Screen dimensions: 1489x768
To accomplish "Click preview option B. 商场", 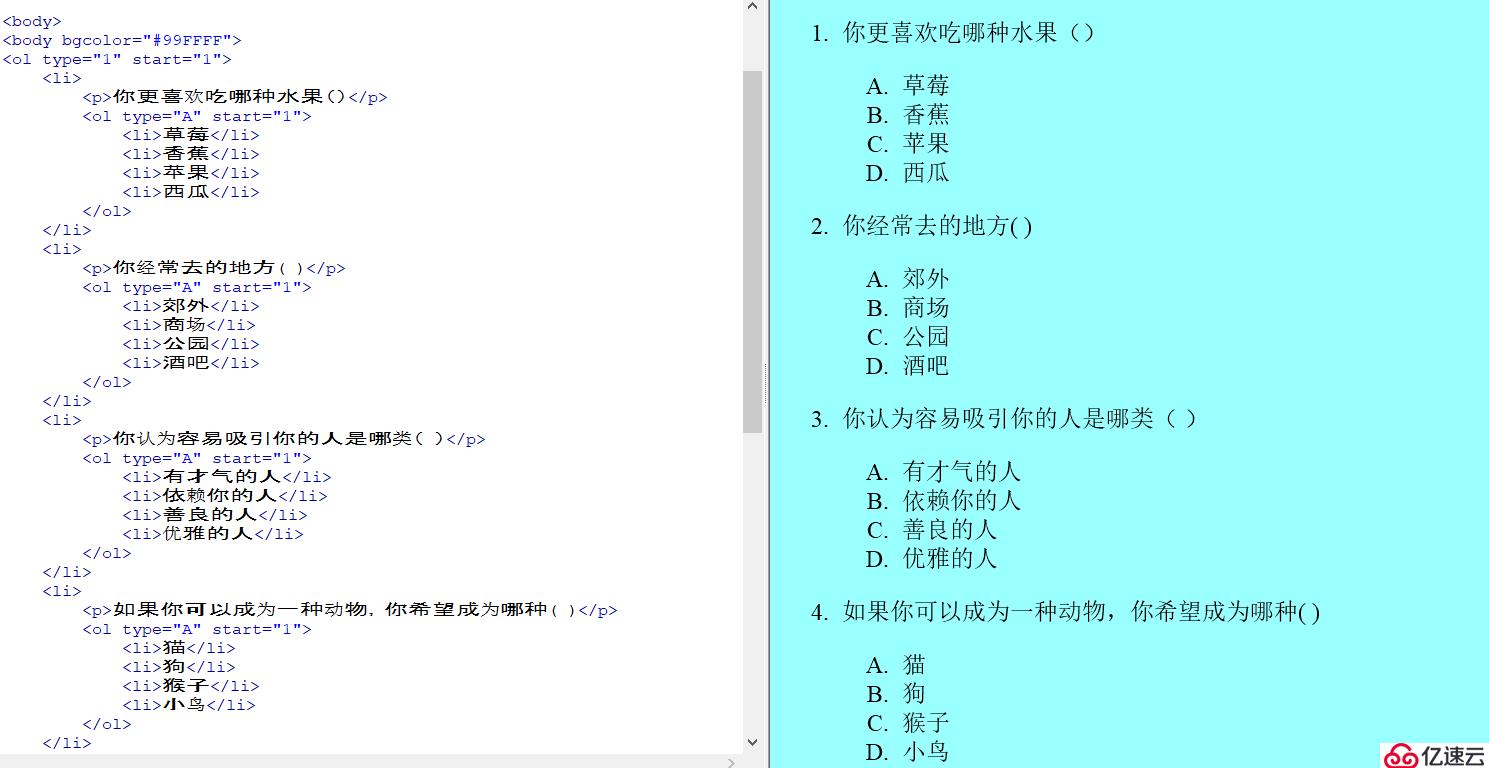I will [x=907, y=308].
